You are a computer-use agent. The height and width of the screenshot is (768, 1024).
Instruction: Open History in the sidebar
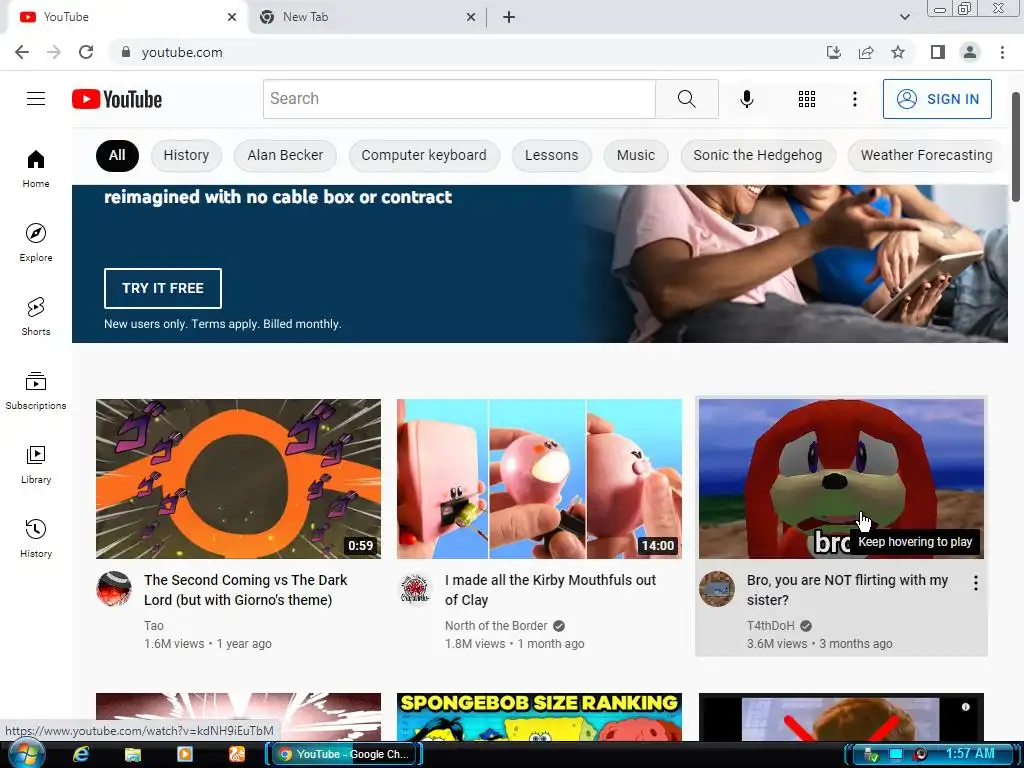click(36, 539)
